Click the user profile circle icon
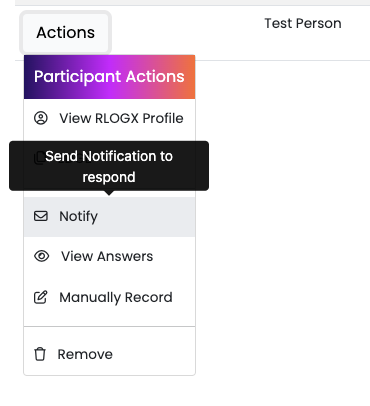This screenshot has height=406, width=370. click(x=41, y=118)
